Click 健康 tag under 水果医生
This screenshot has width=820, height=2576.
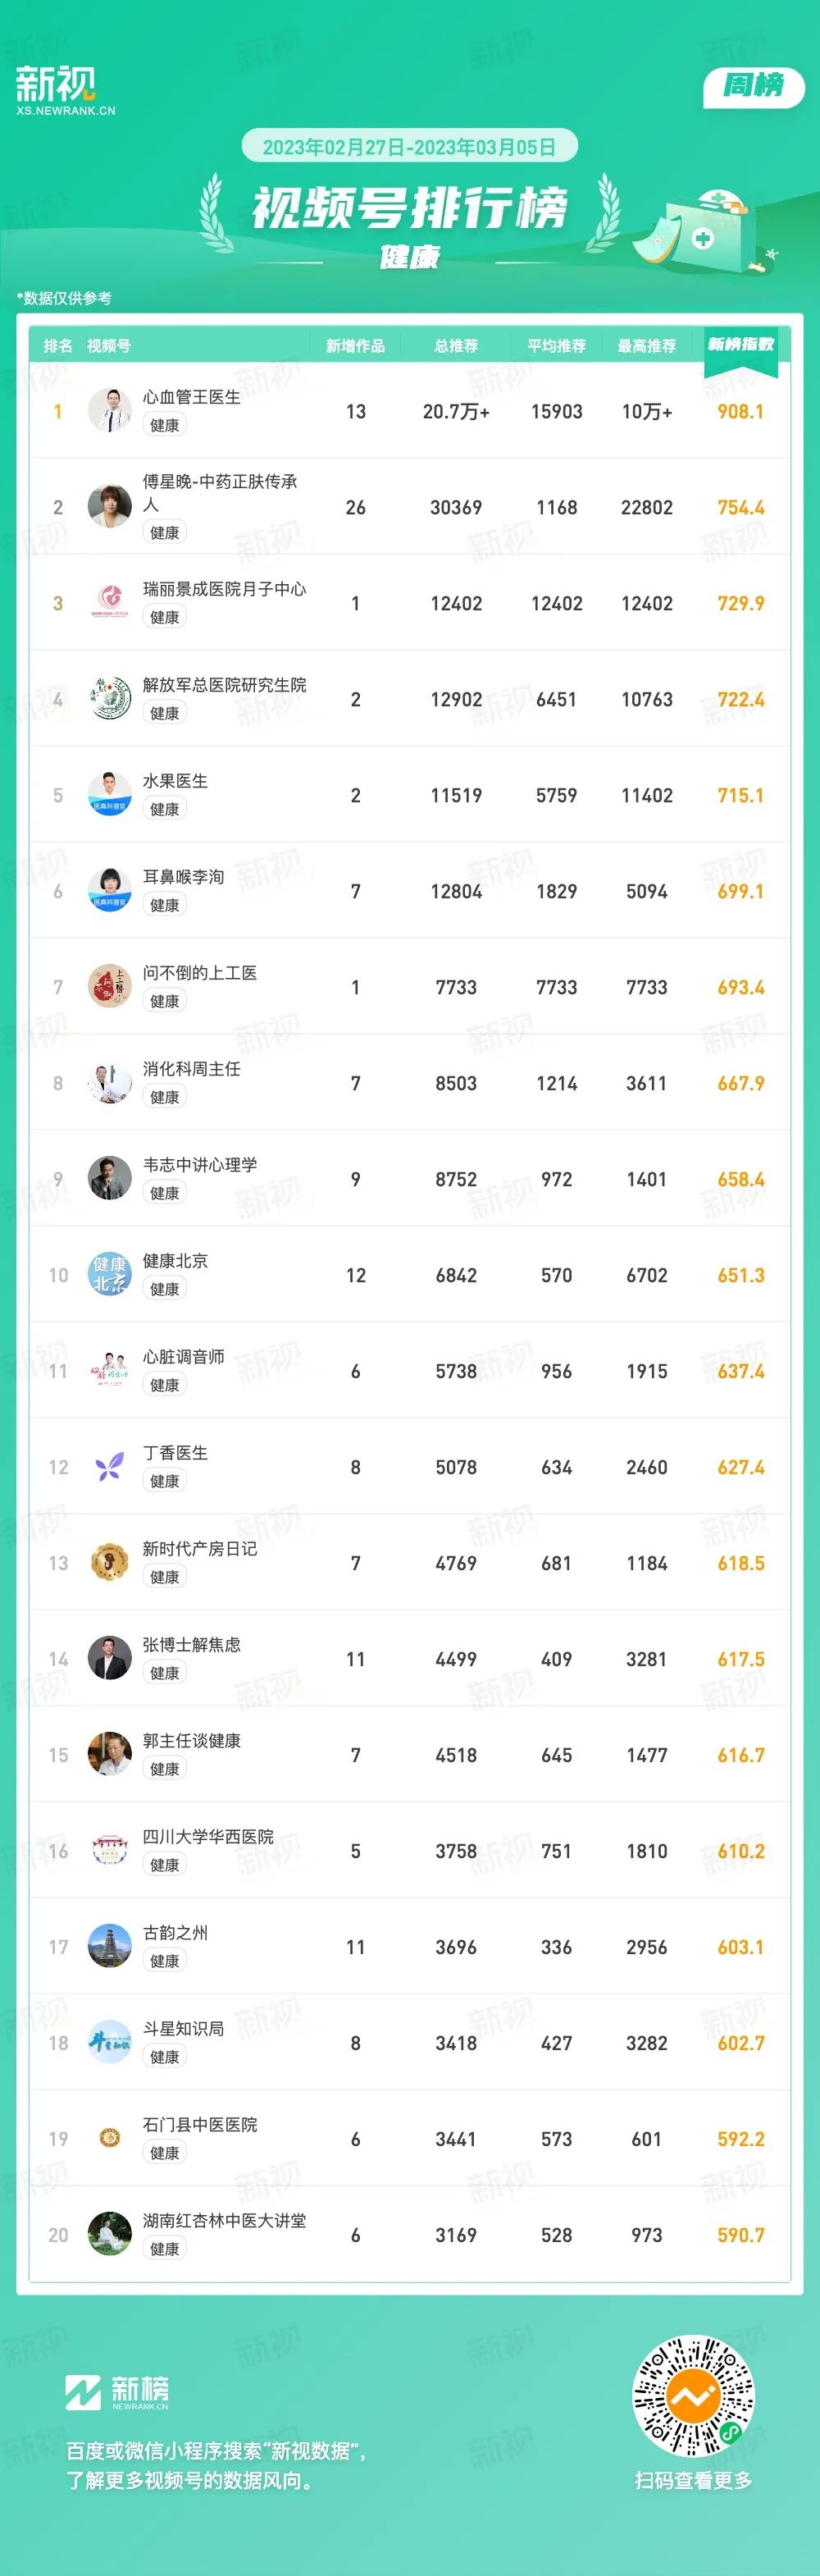pos(165,809)
